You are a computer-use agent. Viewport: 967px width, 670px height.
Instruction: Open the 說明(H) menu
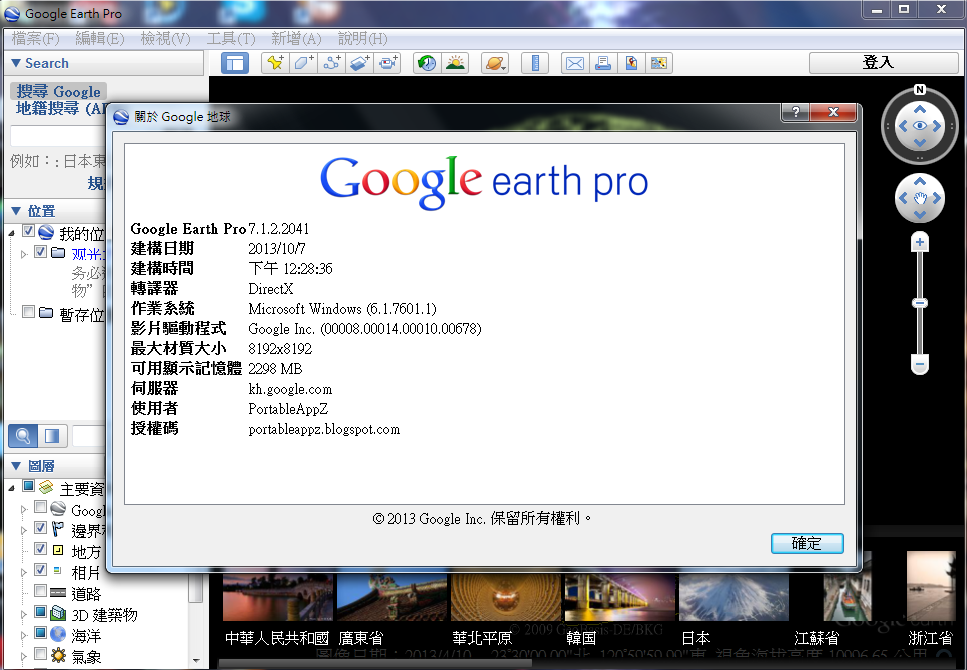click(363, 39)
